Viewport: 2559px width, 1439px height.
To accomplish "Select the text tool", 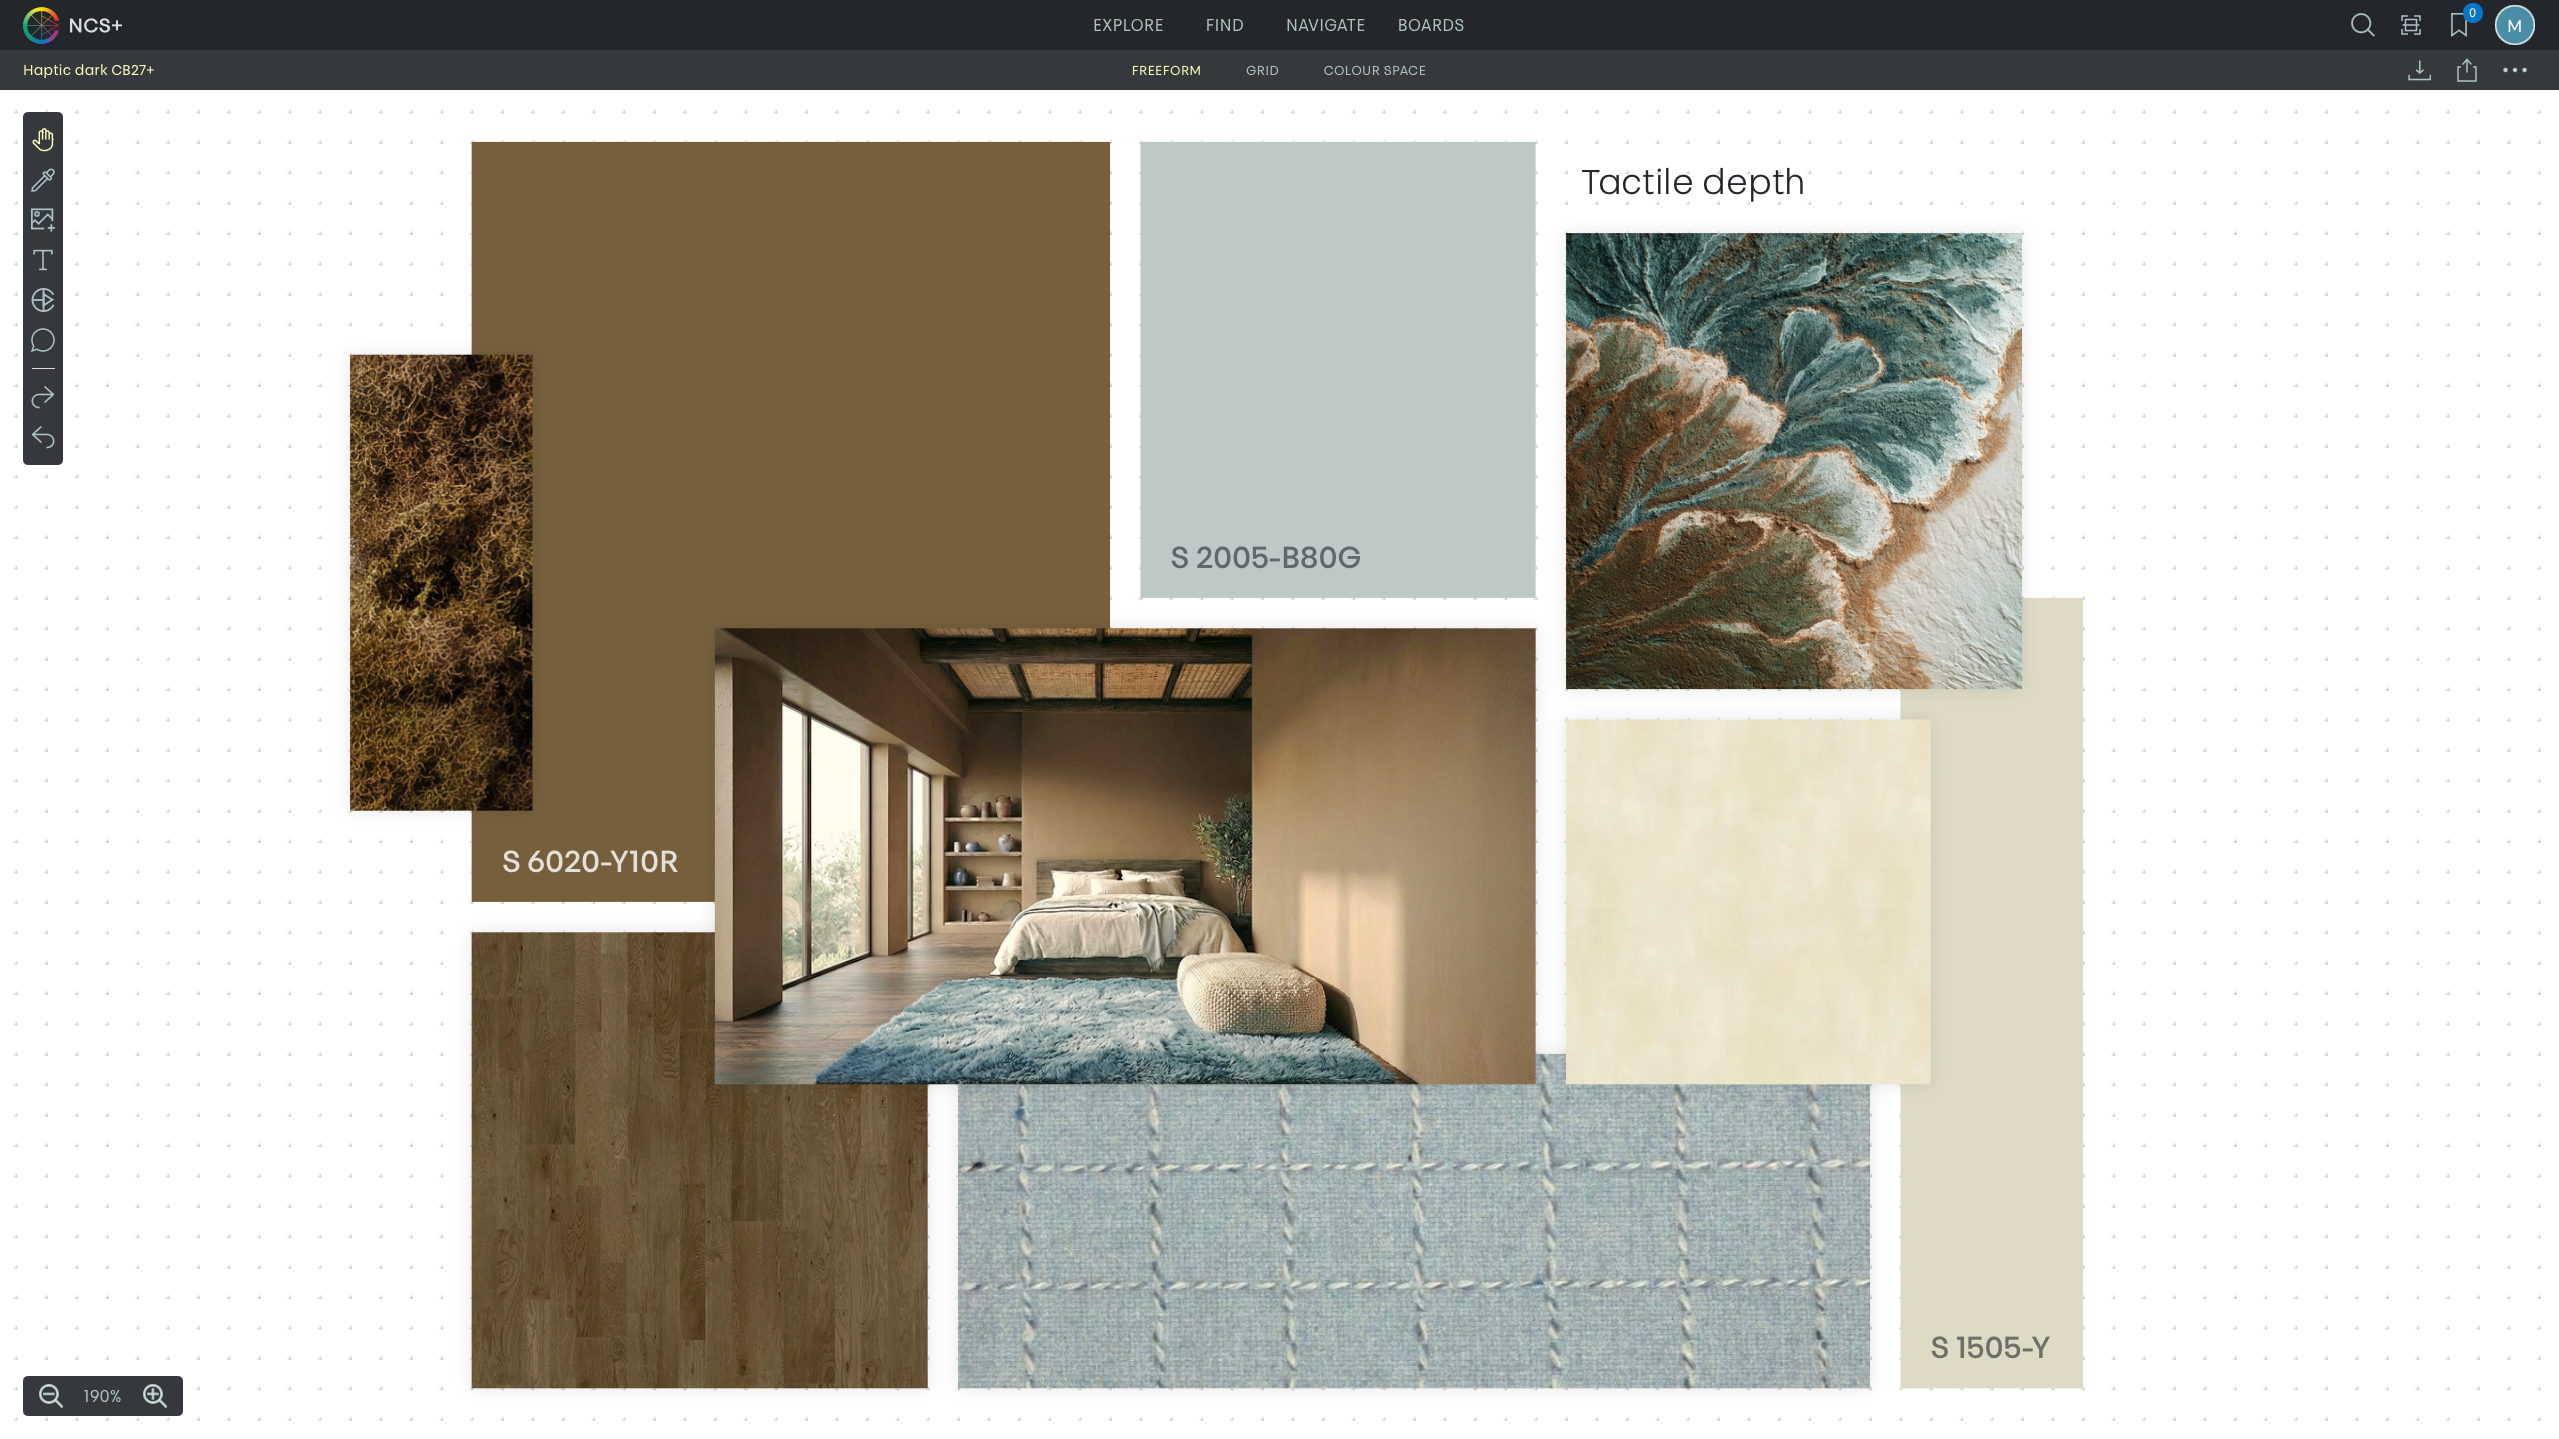I will [x=43, y=260].
